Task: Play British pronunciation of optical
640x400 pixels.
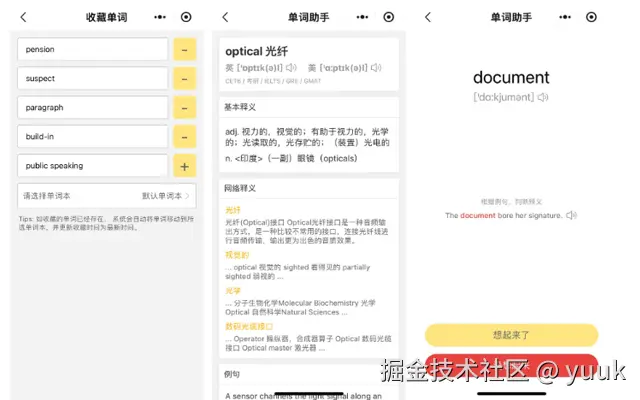Action: pyautogui.click(x=291, y=67)
